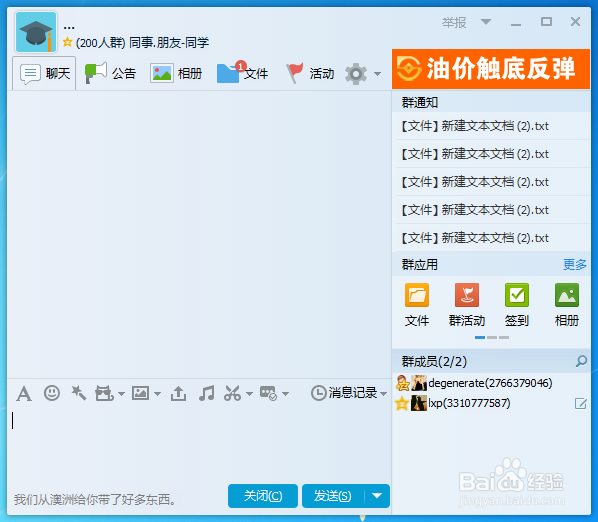The height and width of the screenshot is (522, 598).
Task: Click the bottom ad text about 澳洲
Action: [x=94, y=499]
